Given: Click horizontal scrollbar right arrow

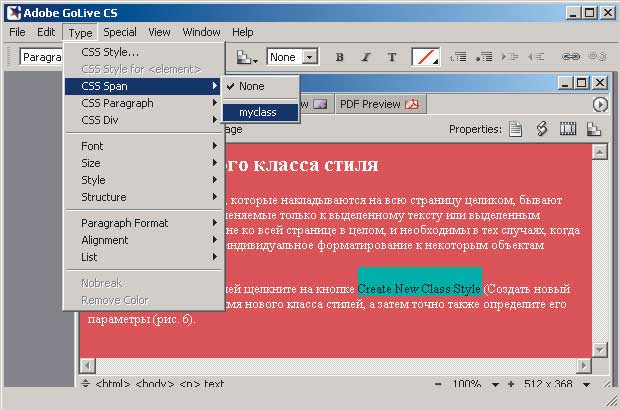Looking at the screenshot, I should (x=584, y=365).
